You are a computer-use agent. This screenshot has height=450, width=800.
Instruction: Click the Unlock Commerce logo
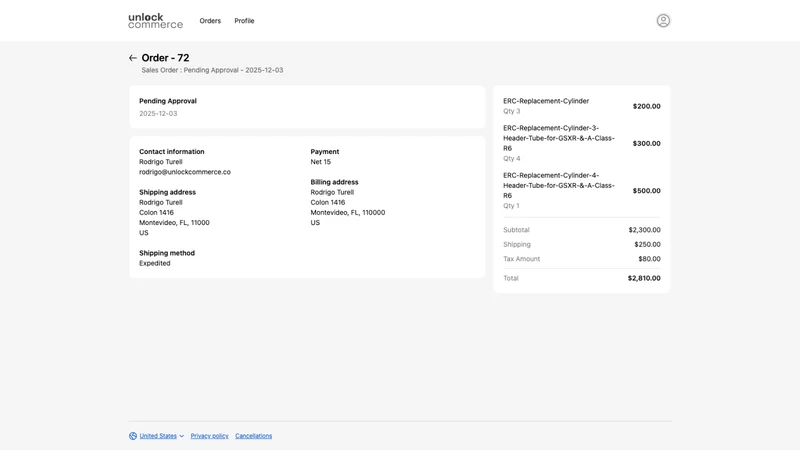click(156, 21)
